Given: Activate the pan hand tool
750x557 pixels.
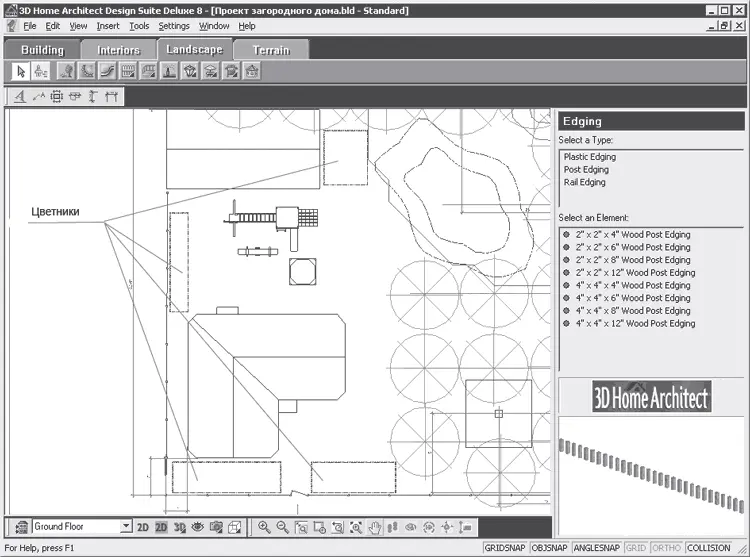Looking at the screenshot, I should pyautogui.click(x=374, y=527).
